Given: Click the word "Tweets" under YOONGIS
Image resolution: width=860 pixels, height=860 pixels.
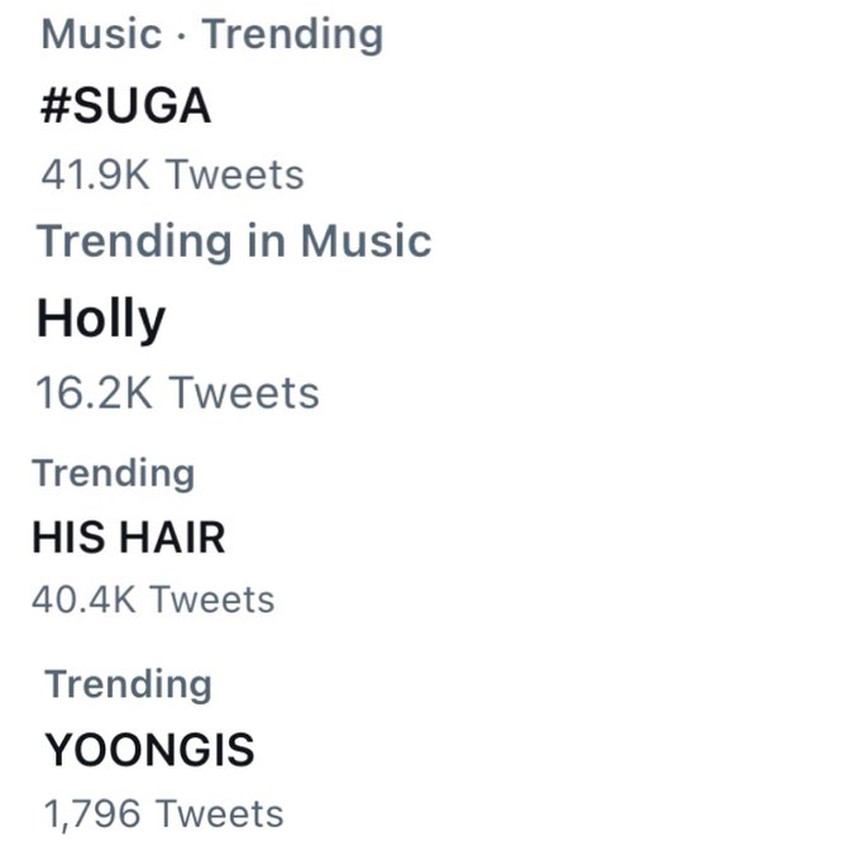Looking at the screenshot, I should (221, 813).
